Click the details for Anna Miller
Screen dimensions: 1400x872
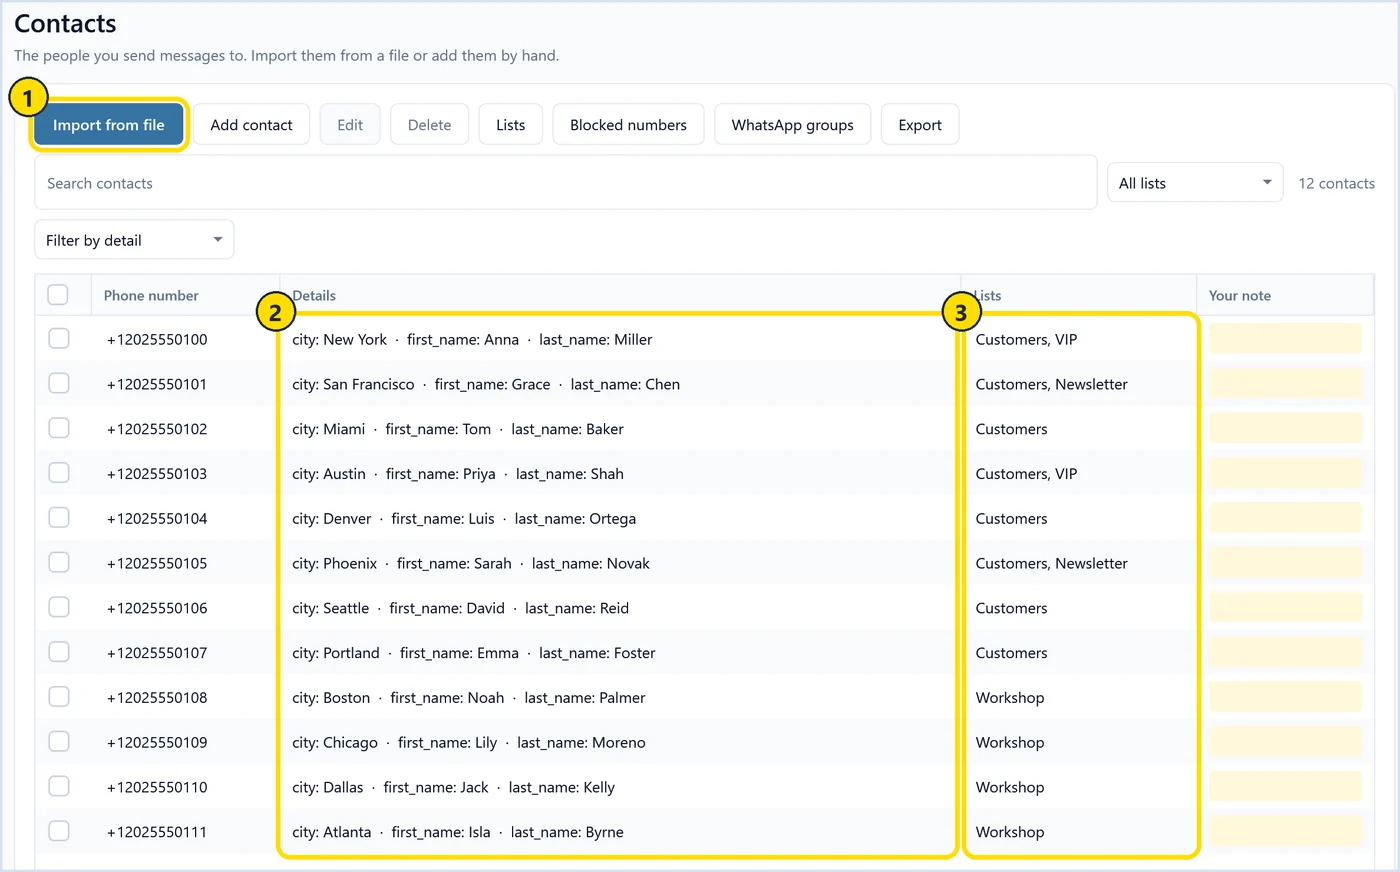pos(472,340)
